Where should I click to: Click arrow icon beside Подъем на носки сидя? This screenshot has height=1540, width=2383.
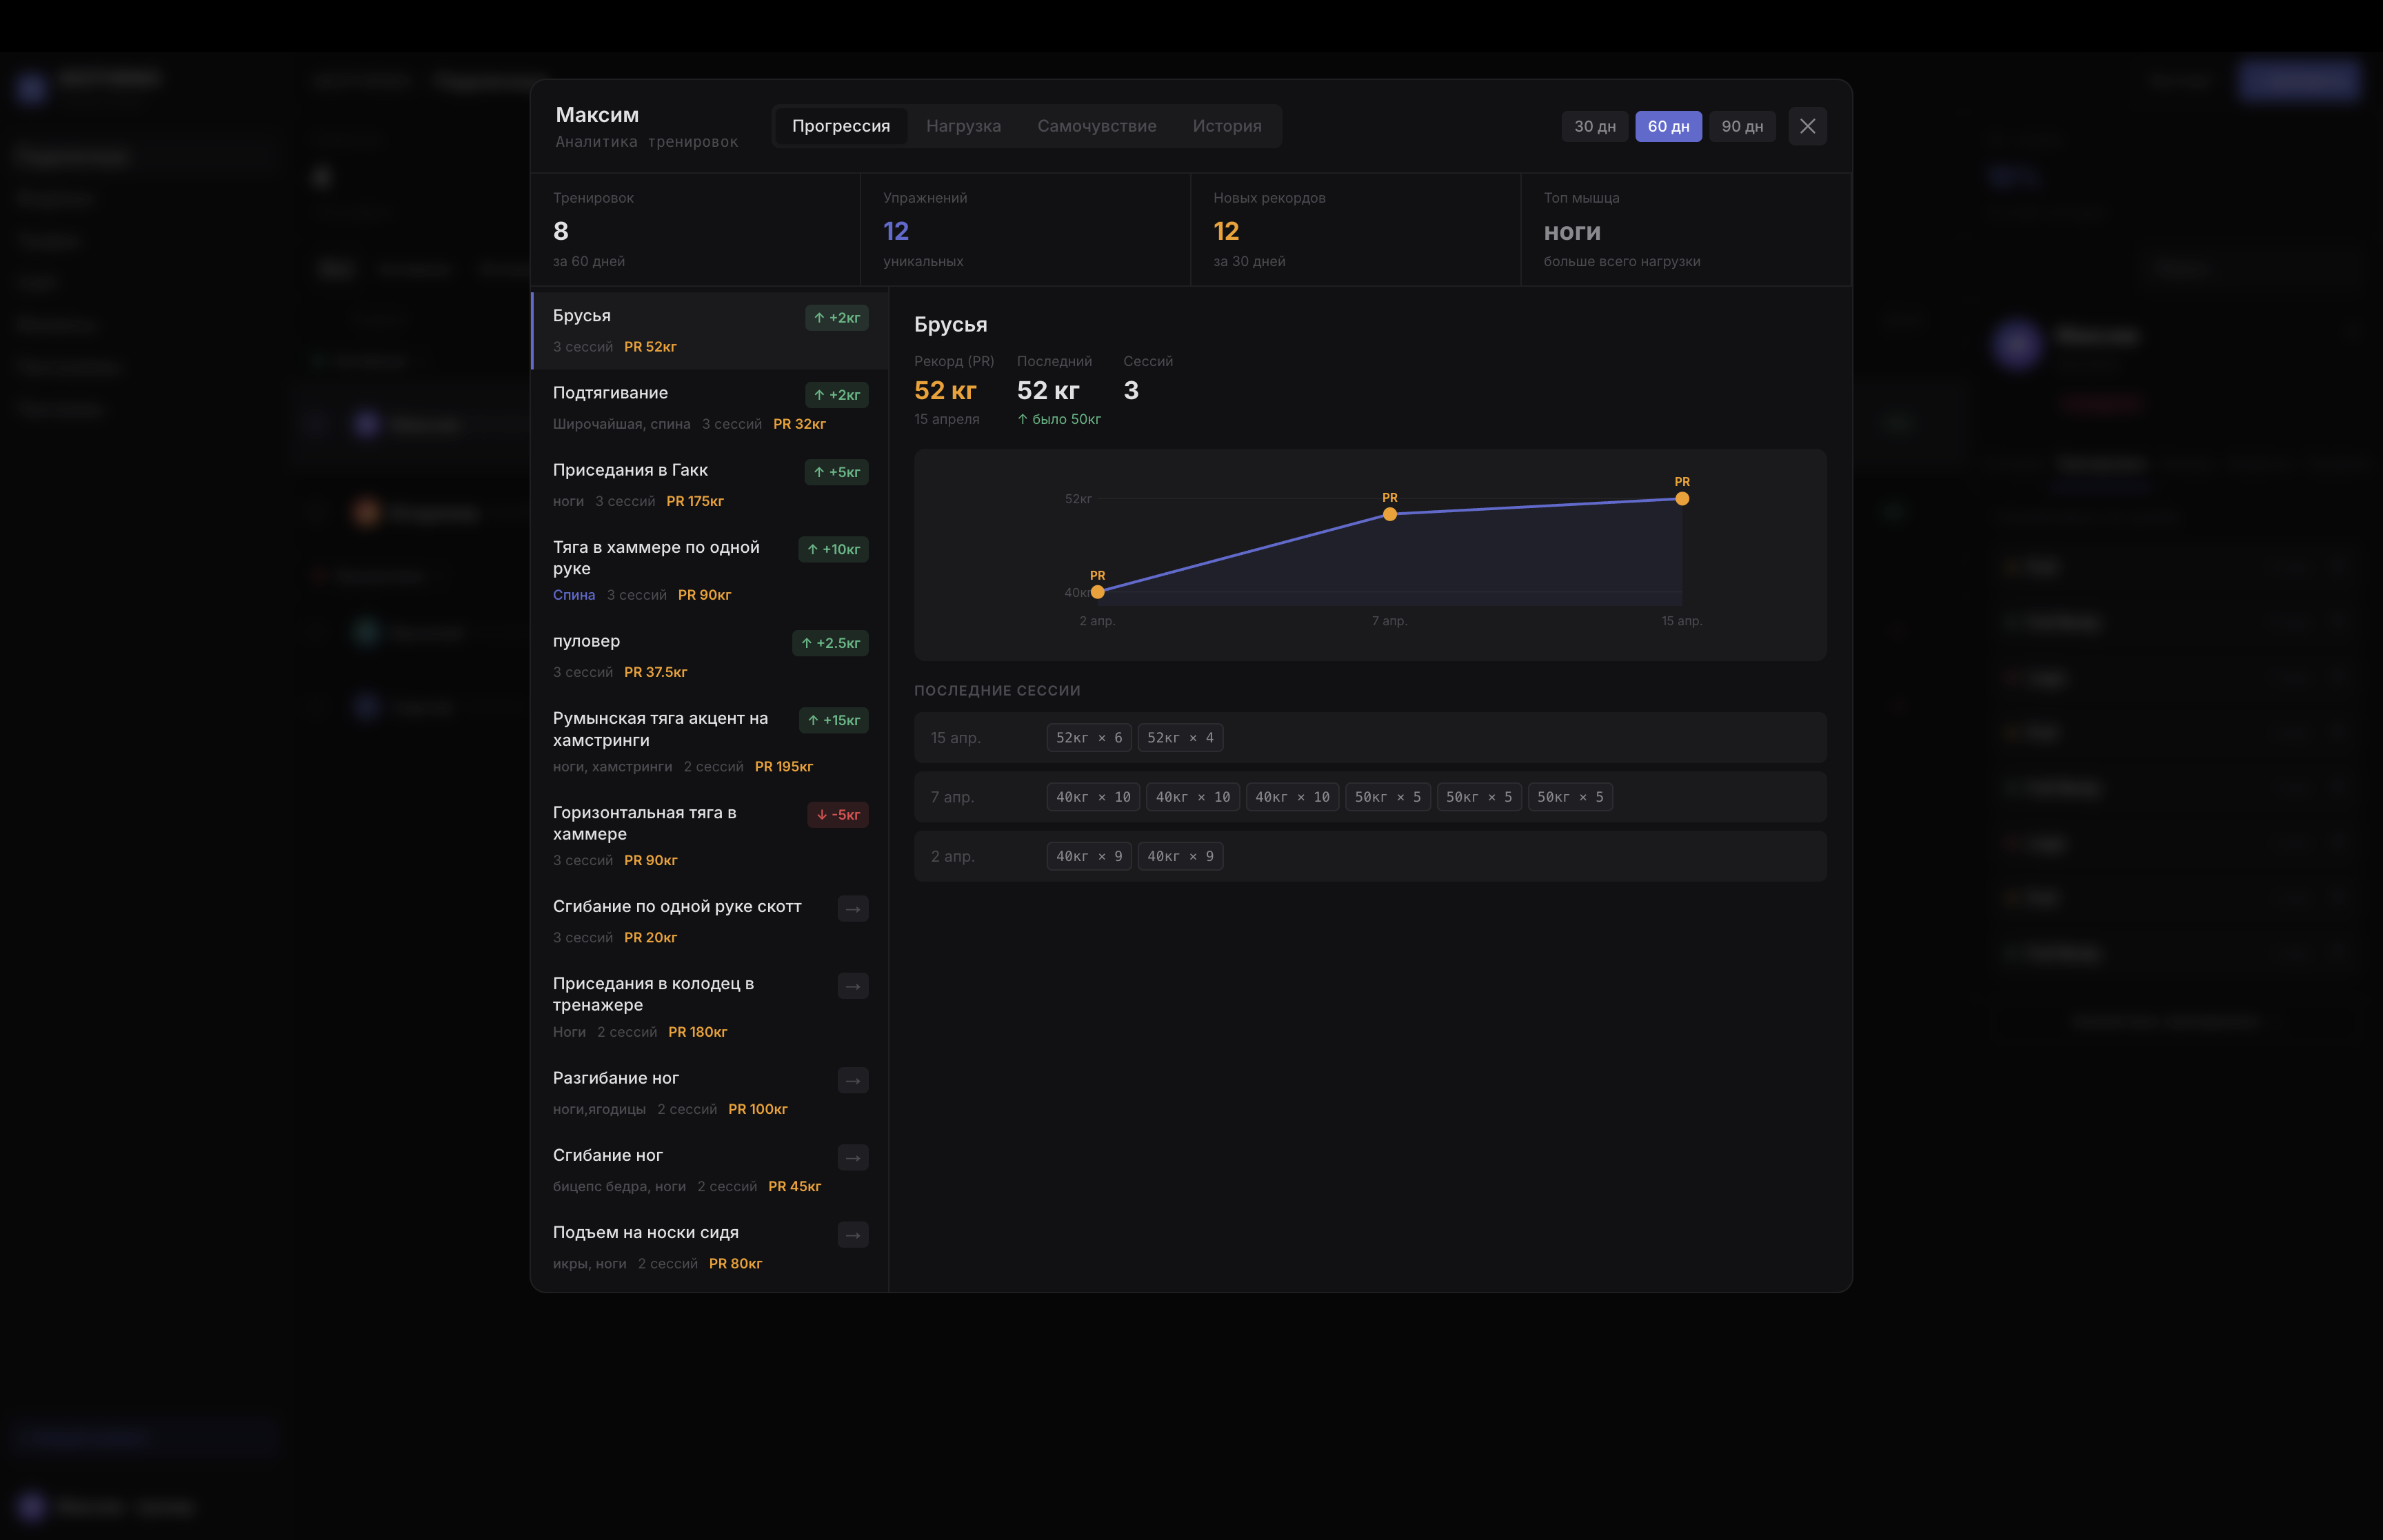pyautogui.click(x=852, y=1235)
